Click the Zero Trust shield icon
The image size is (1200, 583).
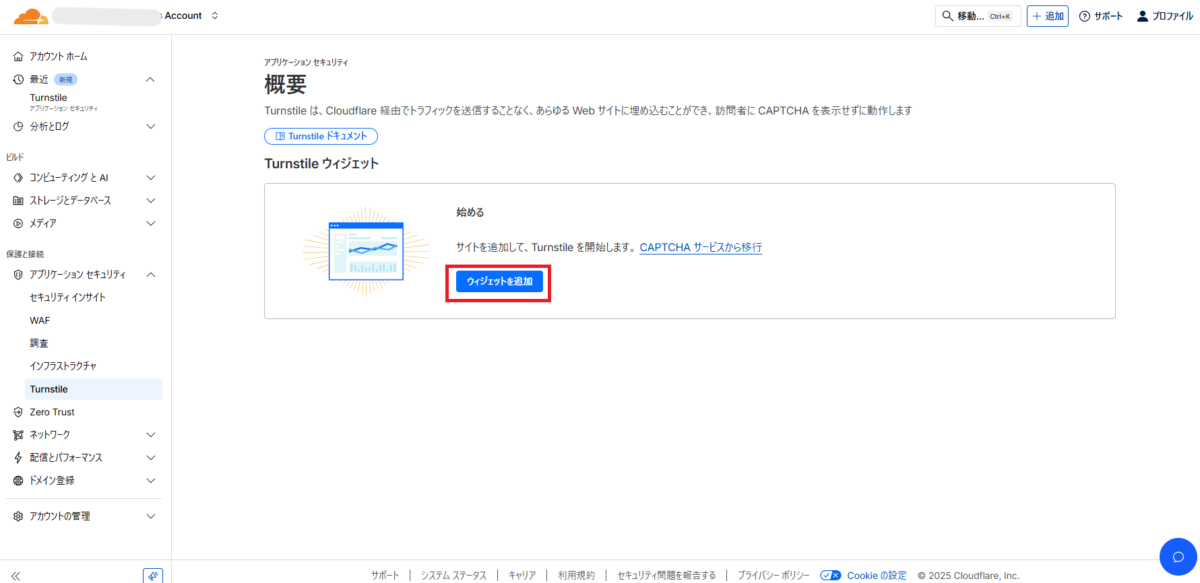(x=18, y=412)
